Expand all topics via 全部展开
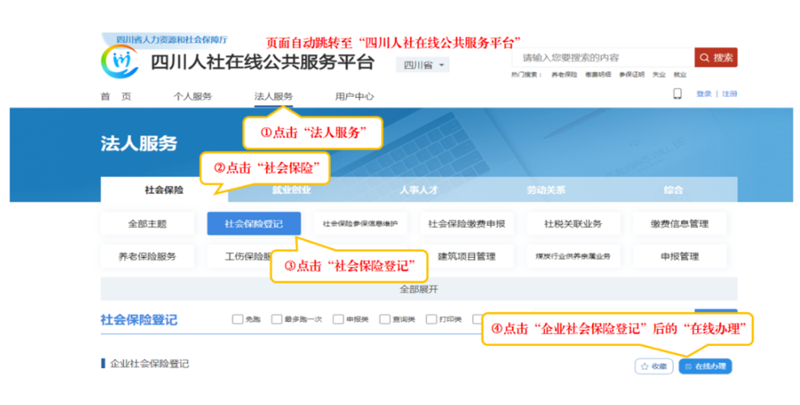The width and height of the screenshot is (800, 405). 419,289
